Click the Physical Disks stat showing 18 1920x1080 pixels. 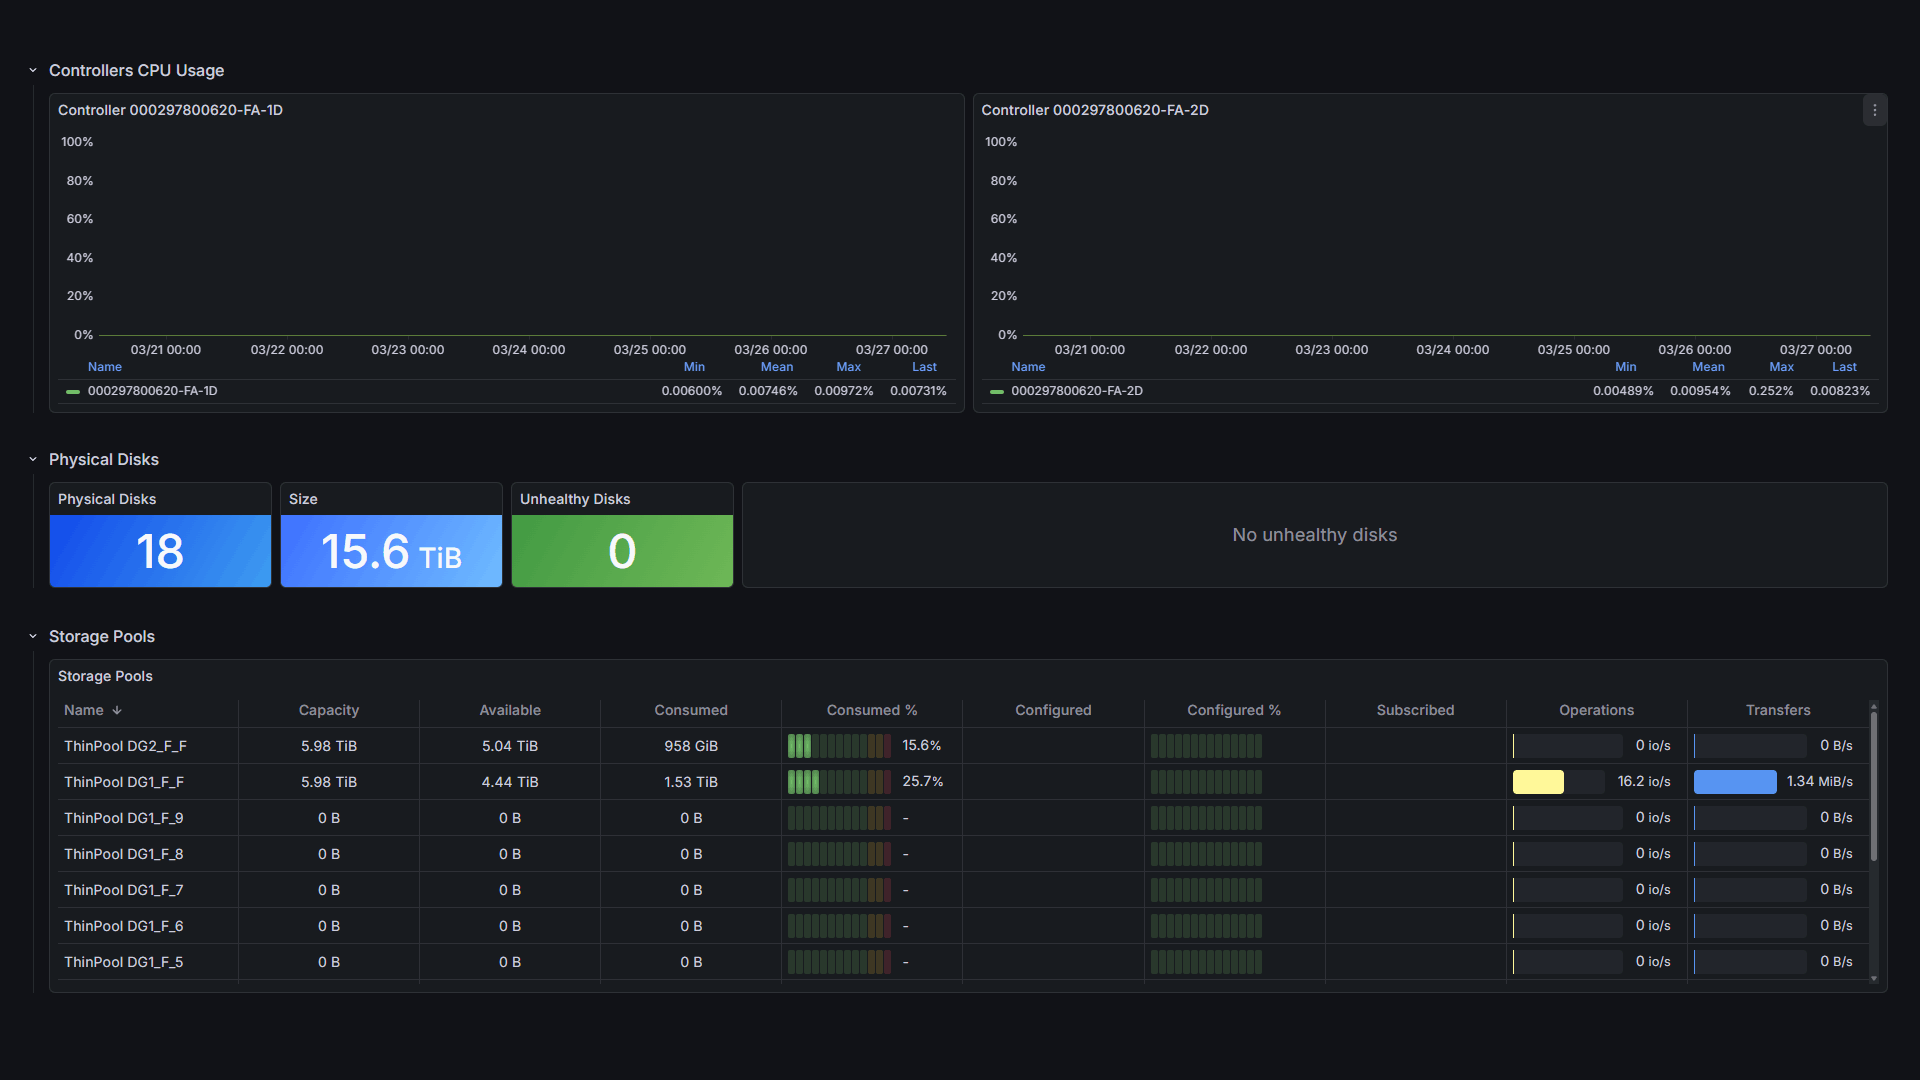[160, 551]
